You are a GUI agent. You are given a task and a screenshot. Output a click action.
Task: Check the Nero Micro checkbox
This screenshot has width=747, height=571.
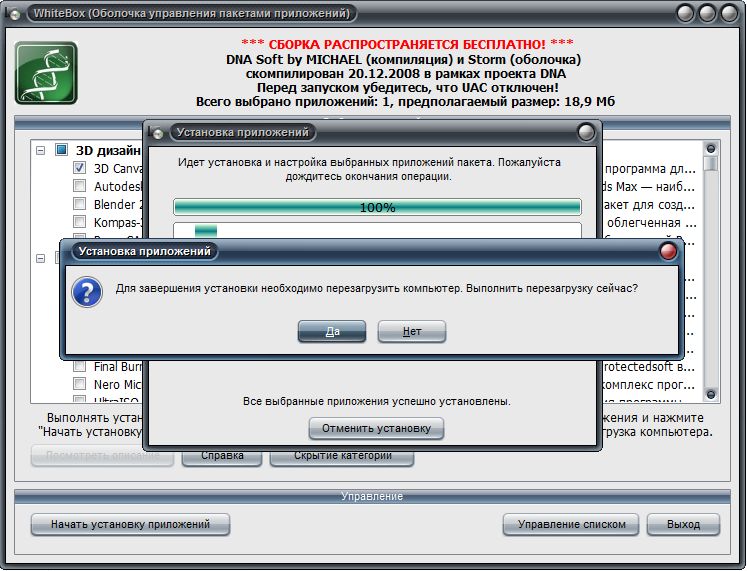point(80,384)
